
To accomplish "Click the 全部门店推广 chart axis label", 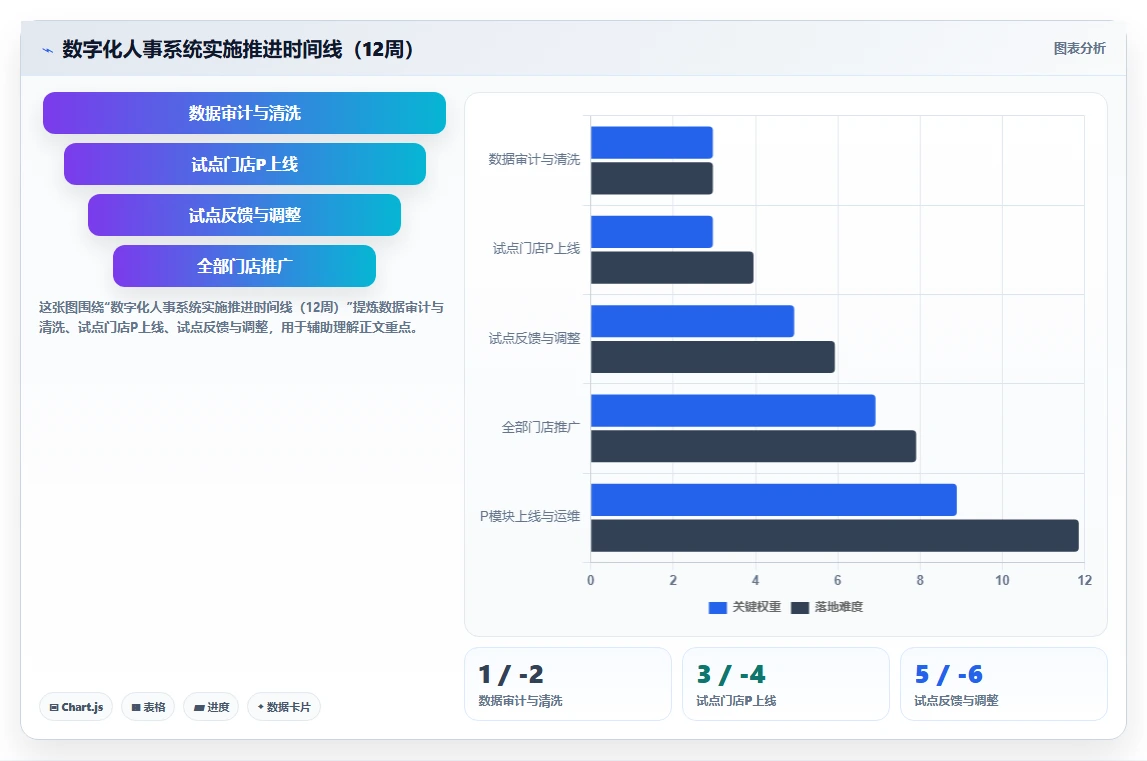I will pyautogui.click(x=541, y=427).
